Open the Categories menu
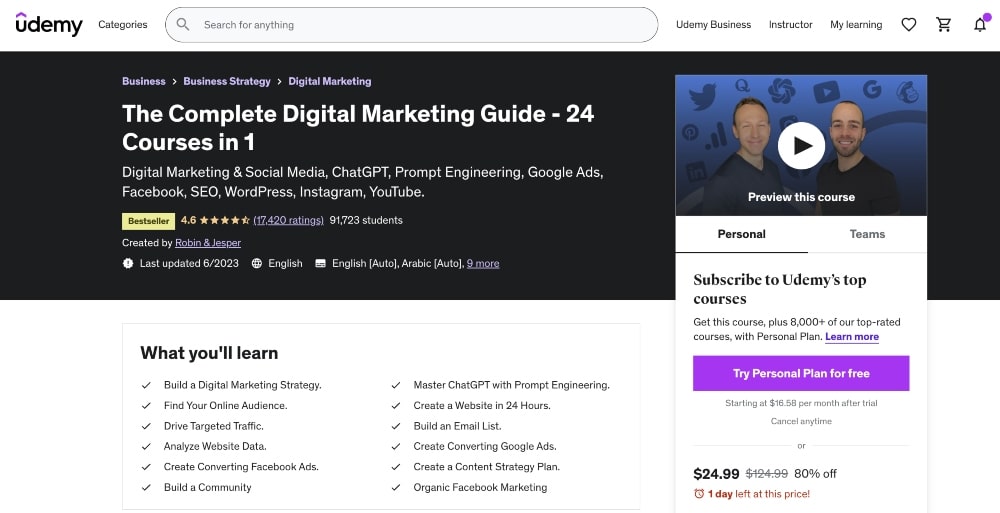 122,25
